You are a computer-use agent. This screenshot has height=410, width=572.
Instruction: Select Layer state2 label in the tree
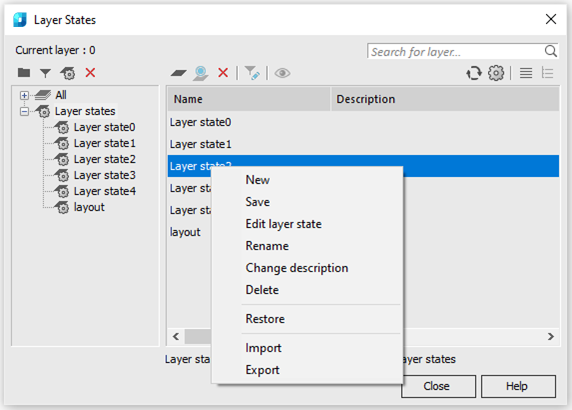104,159
